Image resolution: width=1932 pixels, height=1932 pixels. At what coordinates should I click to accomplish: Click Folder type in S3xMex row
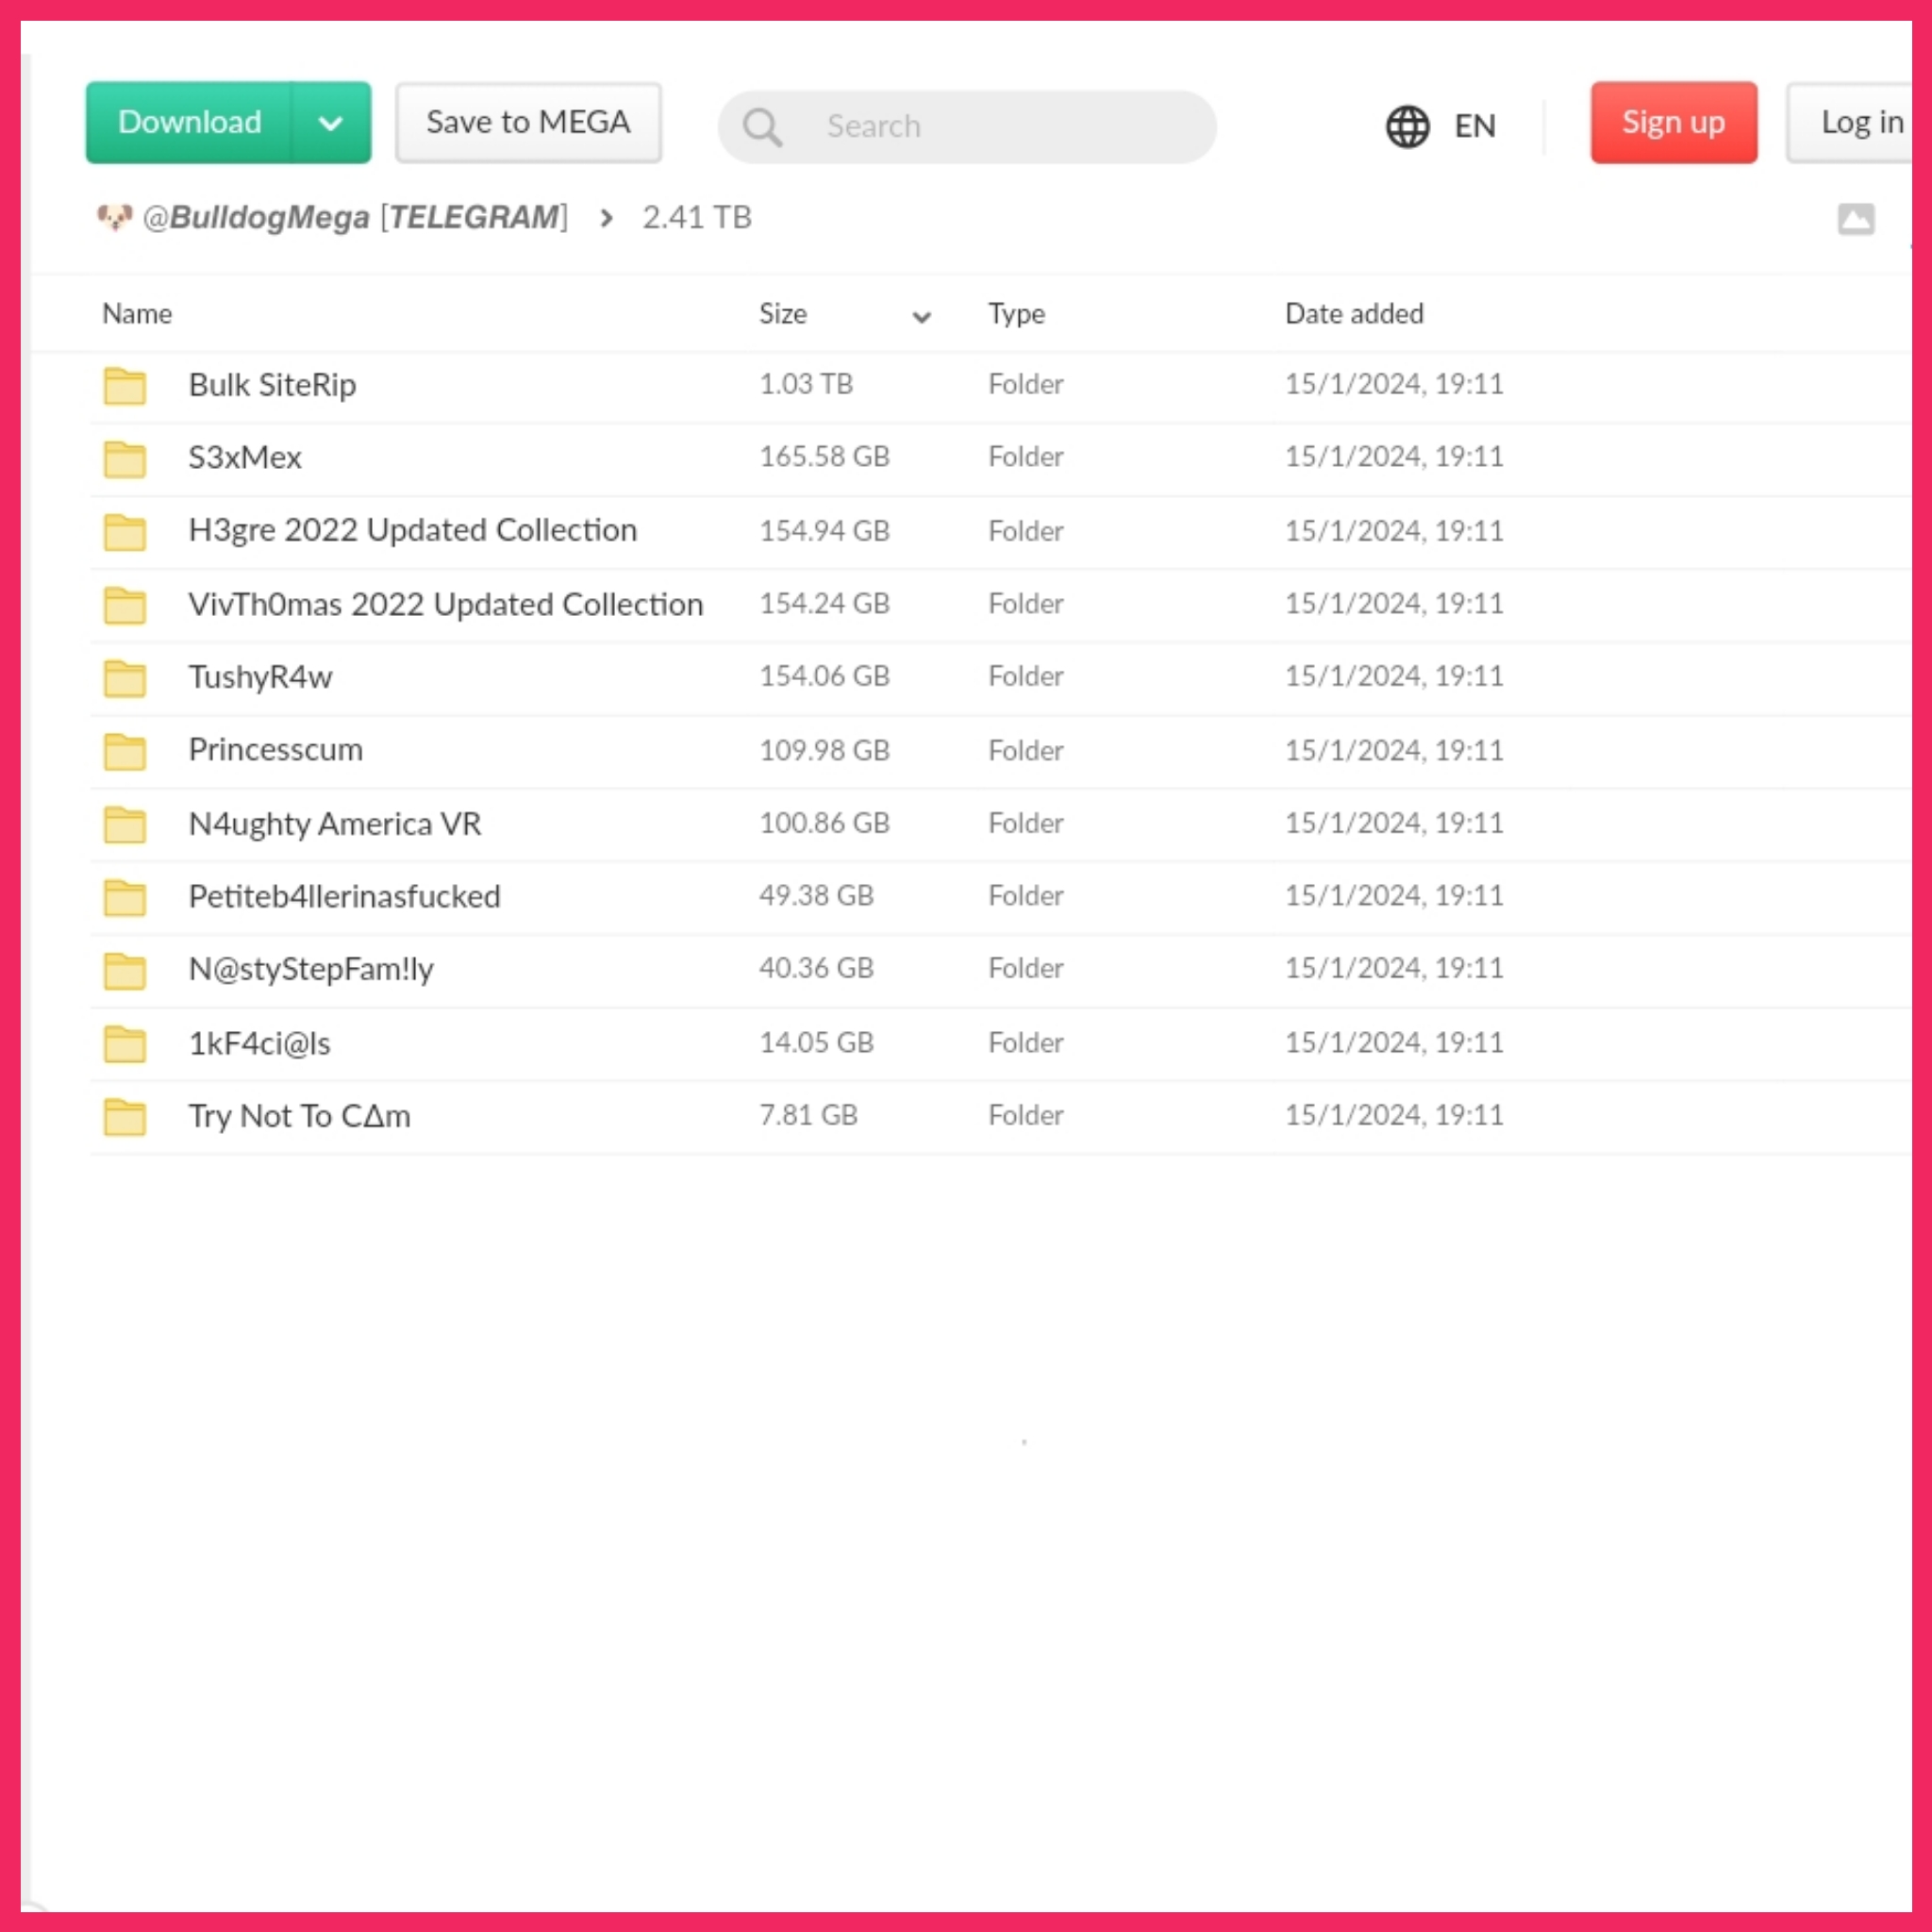click(x=1026, y=457)
